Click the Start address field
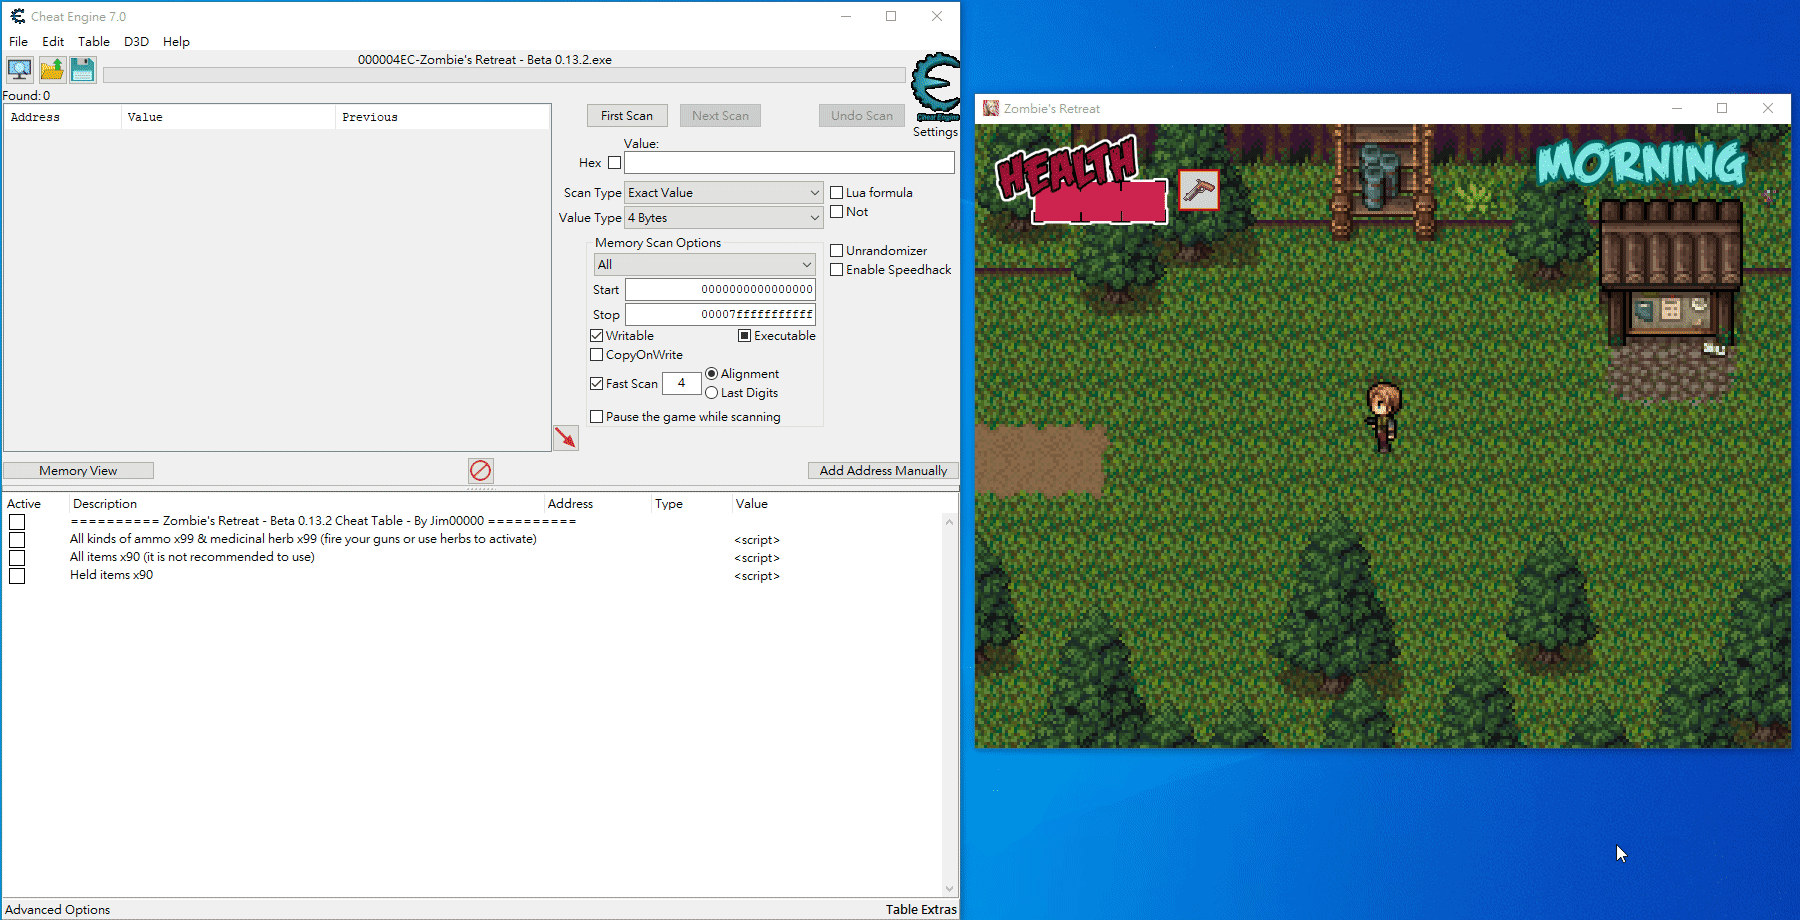Viewport: 1800px width, 920px height. [720, 290]
